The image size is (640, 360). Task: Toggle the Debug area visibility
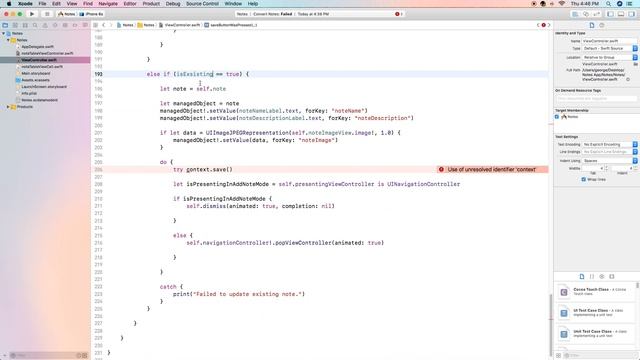pyautogui.click(x=621, y=14)
